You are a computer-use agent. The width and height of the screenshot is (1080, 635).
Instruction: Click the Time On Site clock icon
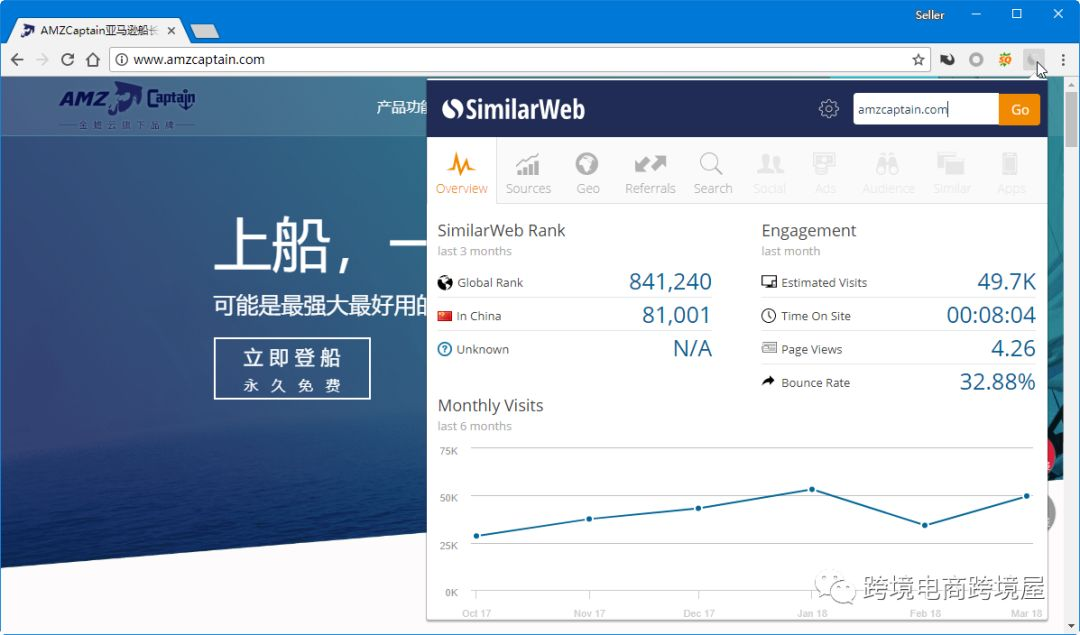pos(769,315)
